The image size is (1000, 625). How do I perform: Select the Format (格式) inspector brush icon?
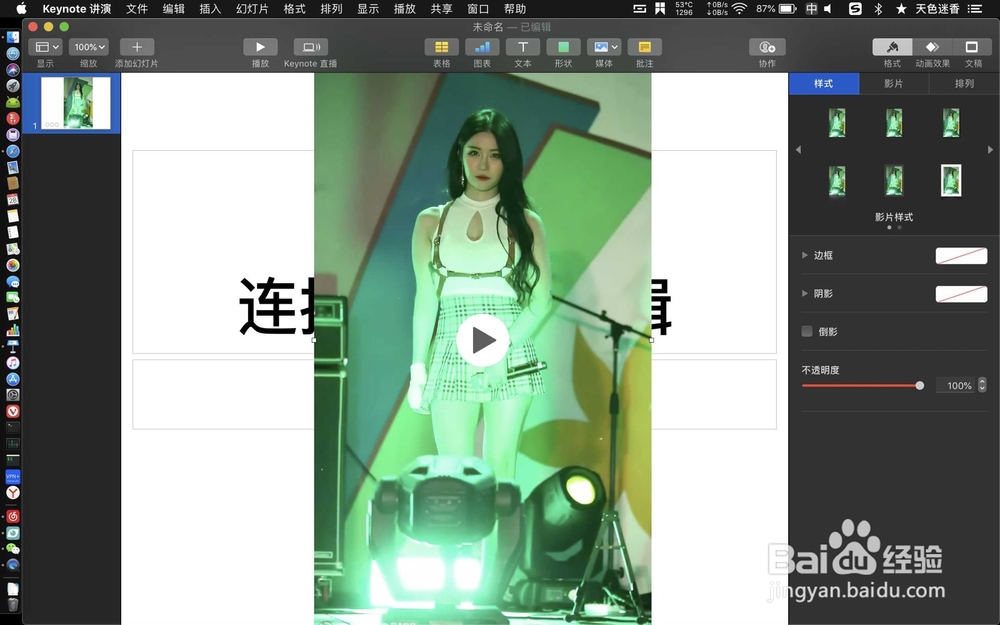coord(892,47)
